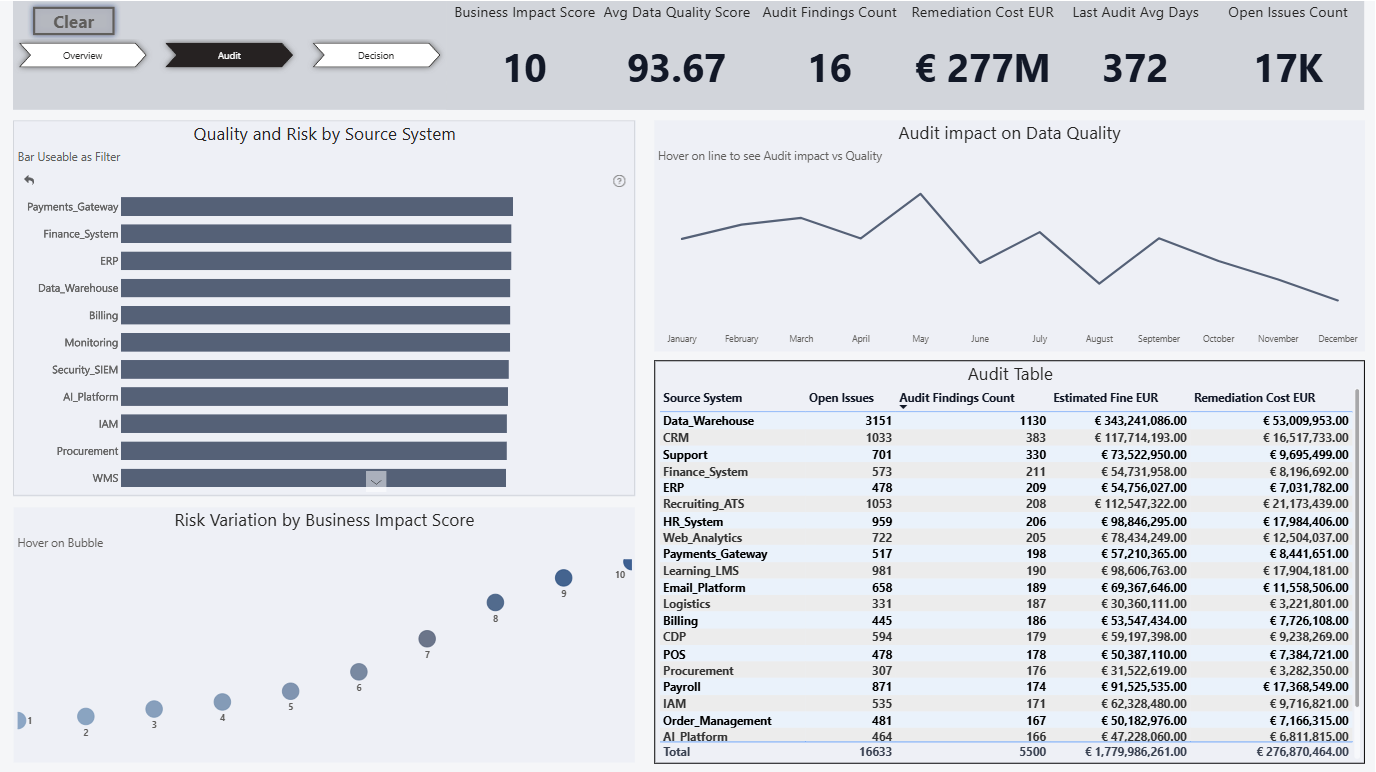The width and height of the screenshot is (1376, 772).
Task: Filter by Data_Warehouse bar
Action: pos(315,288)
